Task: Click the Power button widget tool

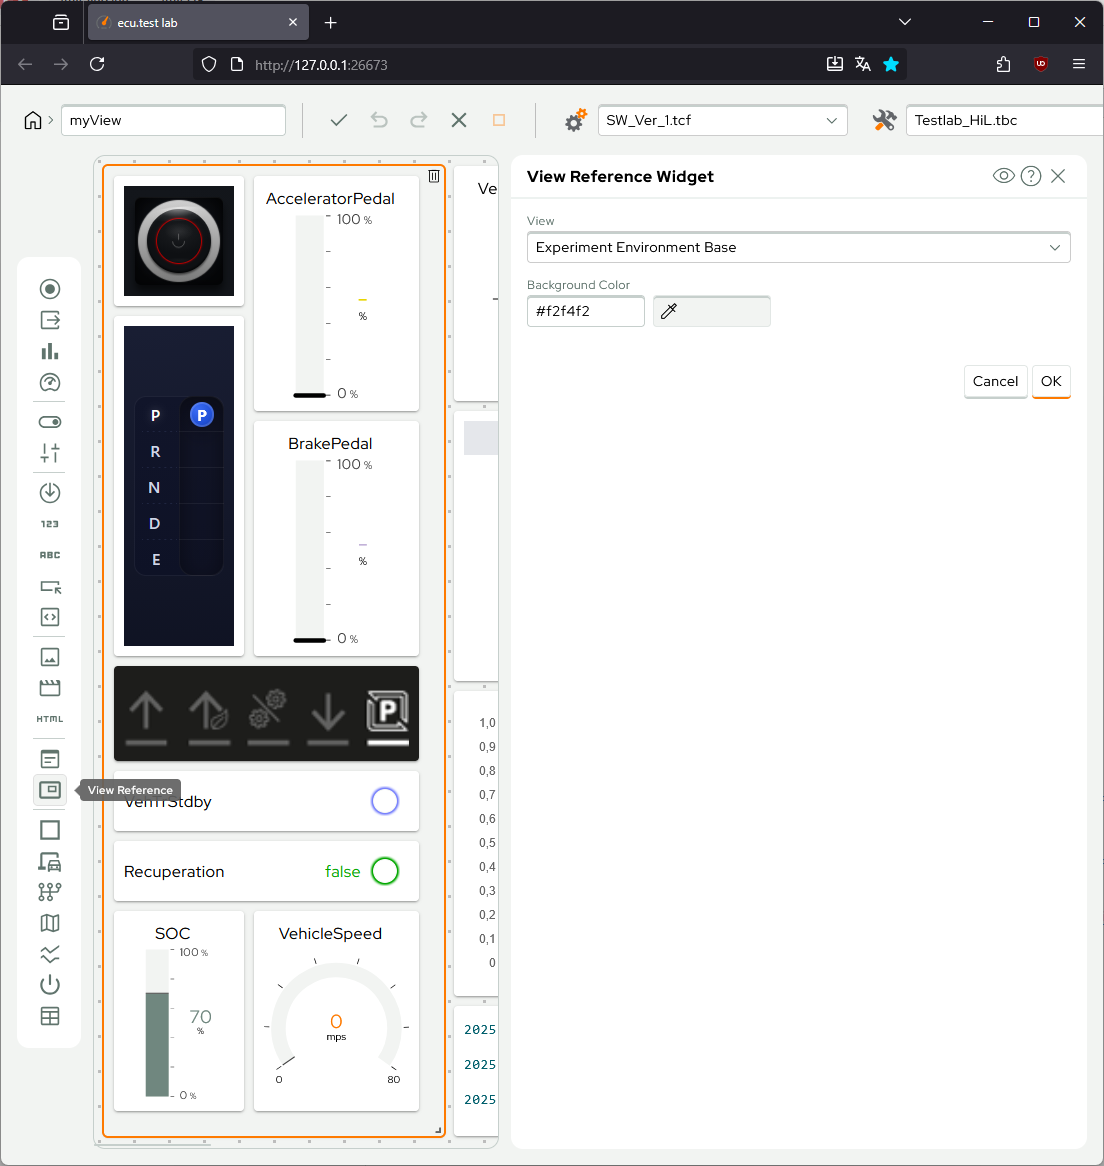Action: 49,985
